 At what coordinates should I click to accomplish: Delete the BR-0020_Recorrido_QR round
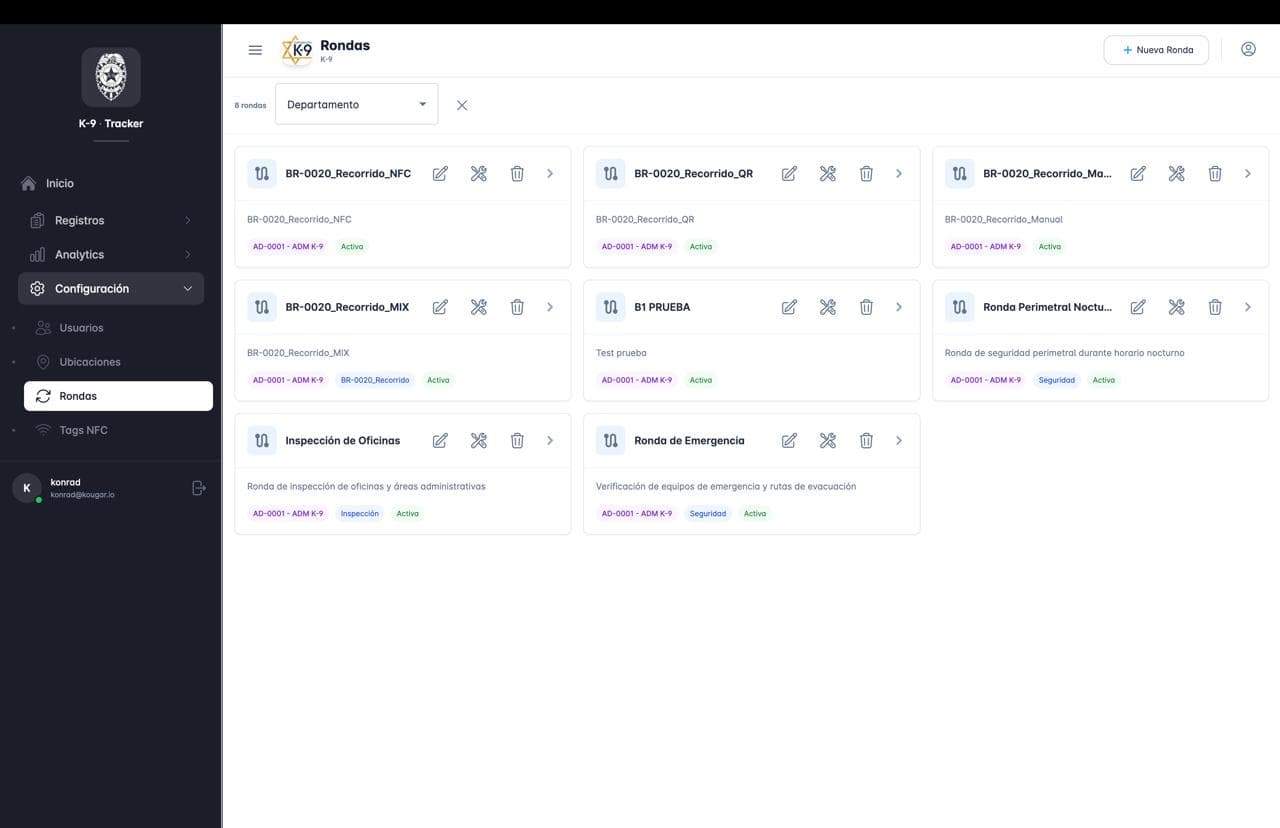[x=866, y=174]
